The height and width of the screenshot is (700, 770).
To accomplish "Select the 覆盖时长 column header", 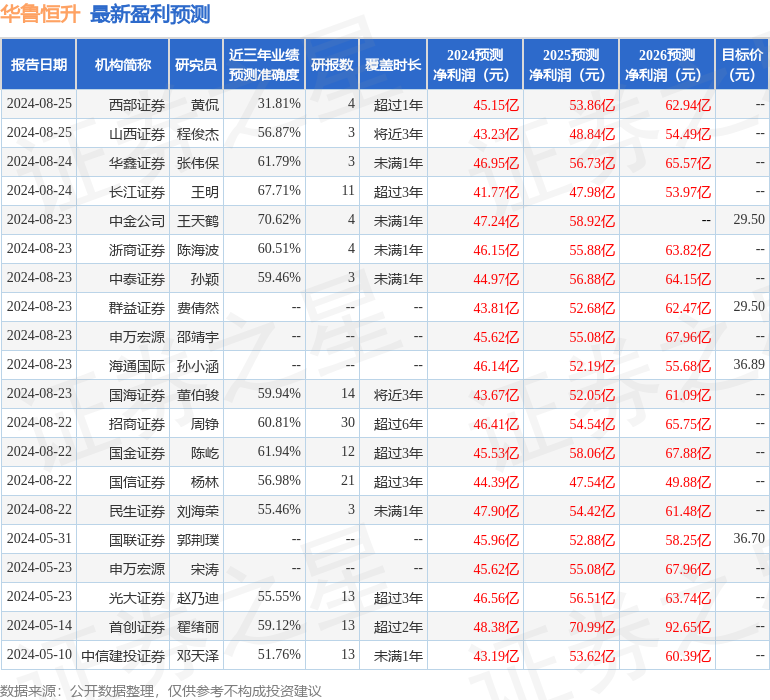I will pyautogui.click(x=393, y=64).
